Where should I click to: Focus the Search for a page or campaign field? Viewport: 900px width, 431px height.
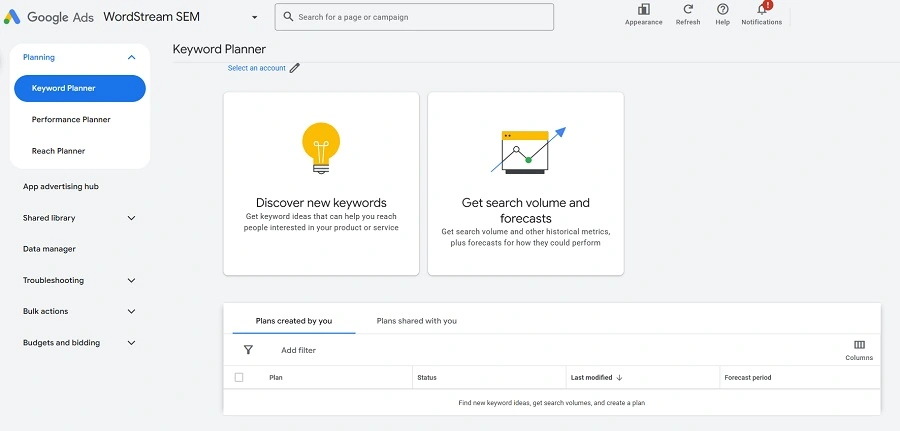414,17
